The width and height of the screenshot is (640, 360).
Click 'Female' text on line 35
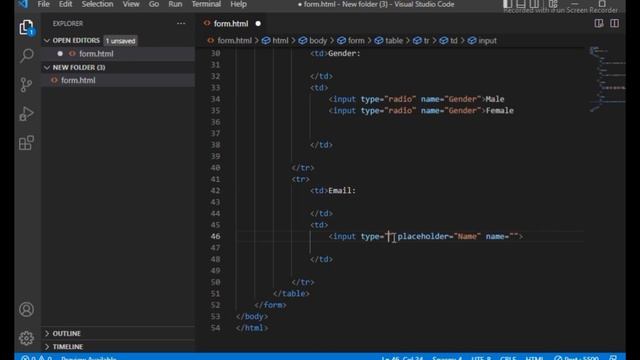click(x=500, y=111)
